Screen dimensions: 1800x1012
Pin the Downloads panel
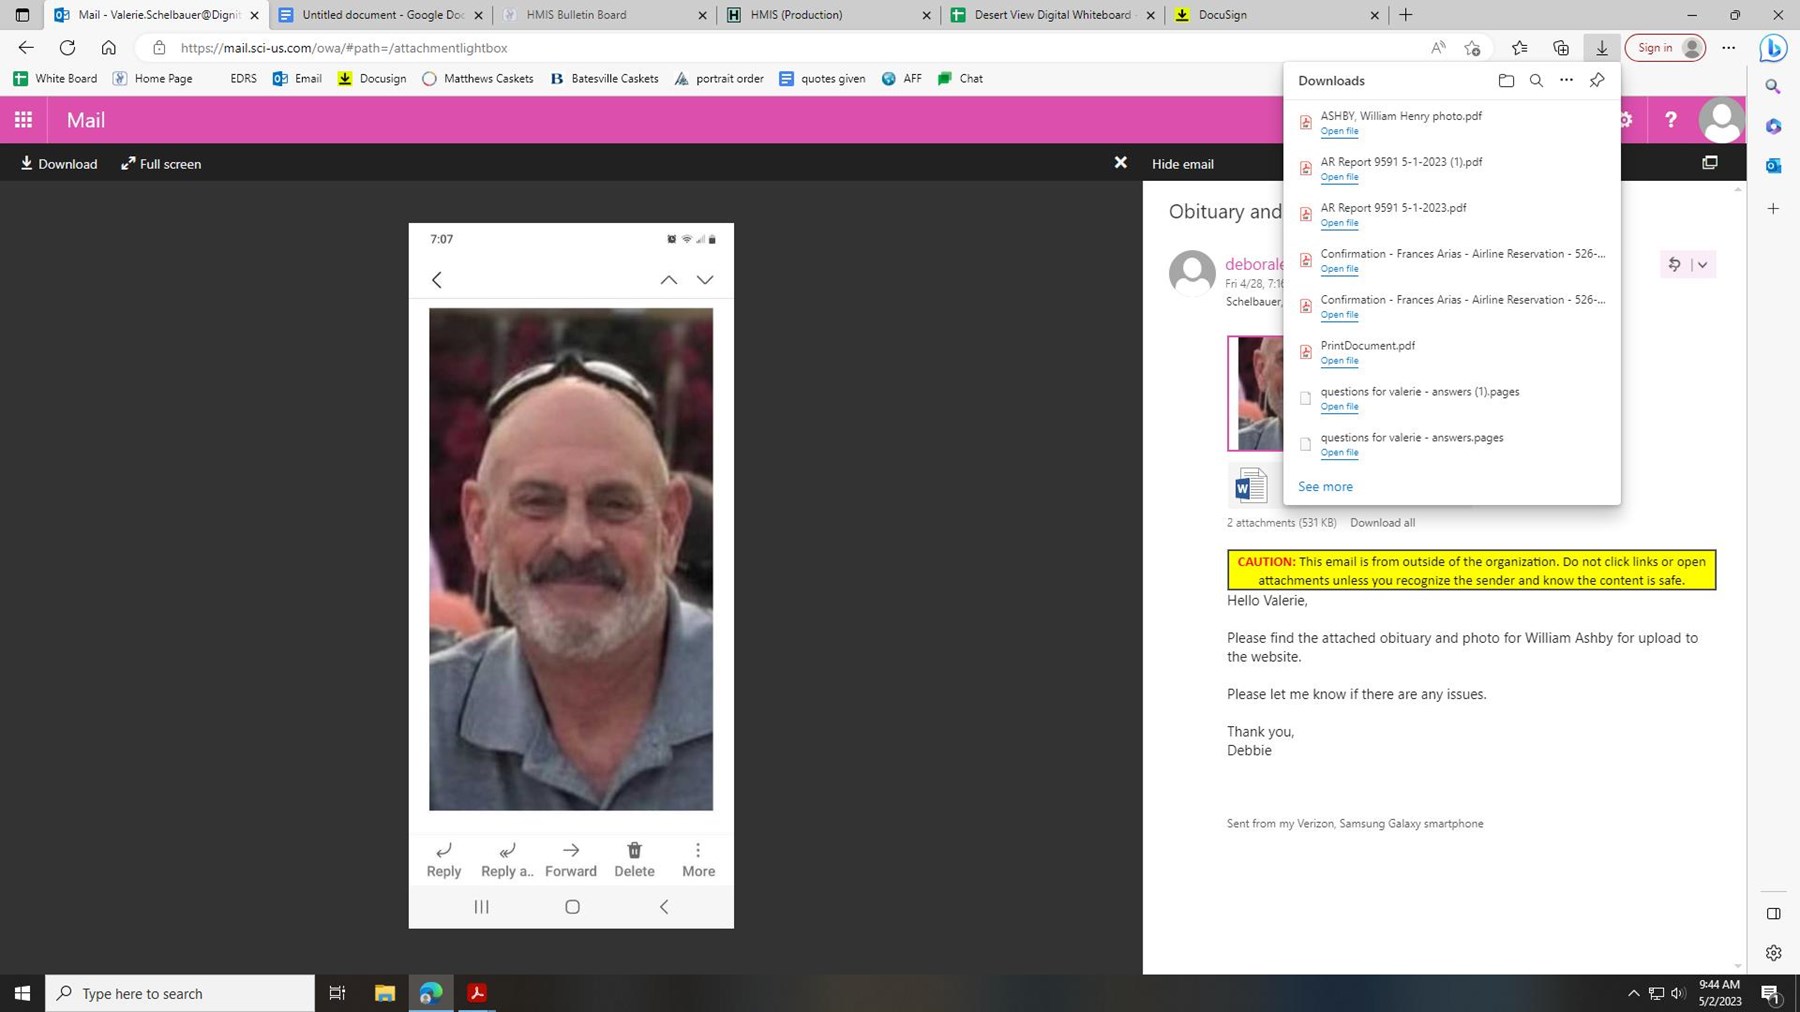tap(1597, 81)
